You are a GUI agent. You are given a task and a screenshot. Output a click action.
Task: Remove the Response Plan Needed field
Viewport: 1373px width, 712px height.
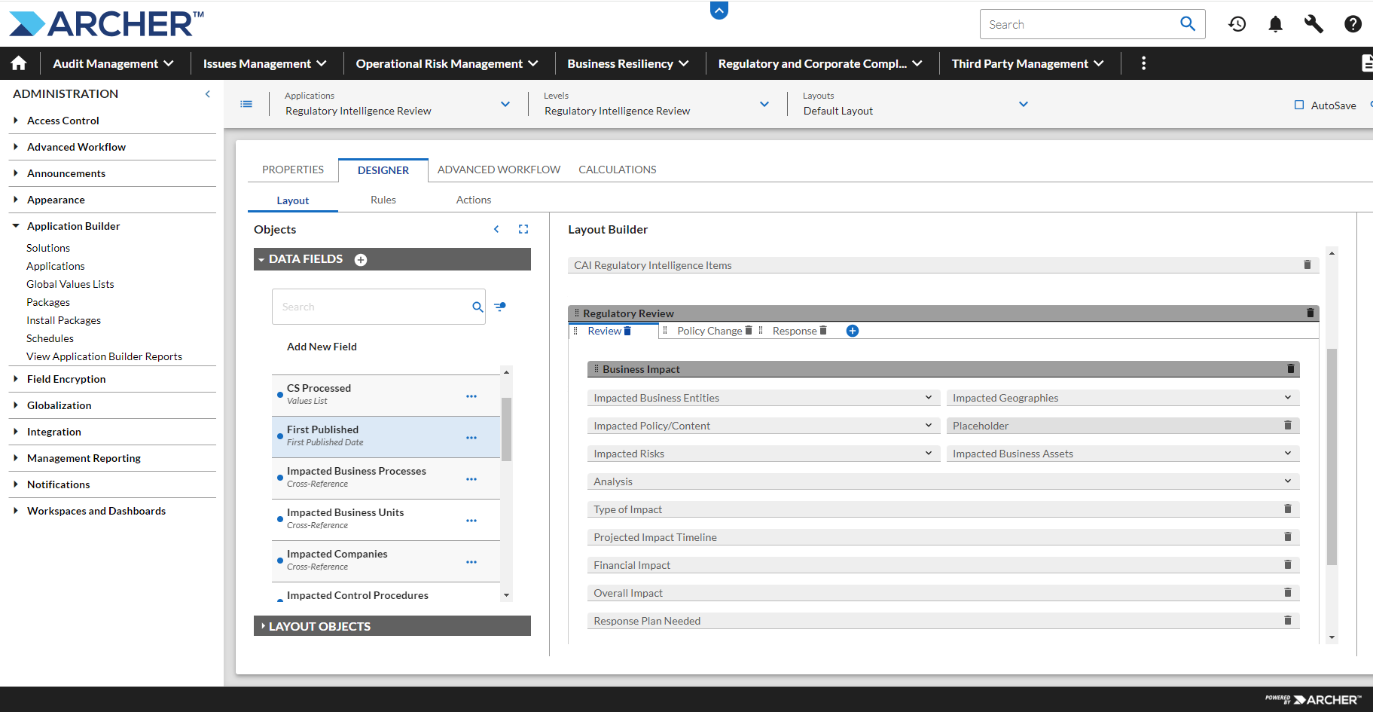coord(1288,621)
